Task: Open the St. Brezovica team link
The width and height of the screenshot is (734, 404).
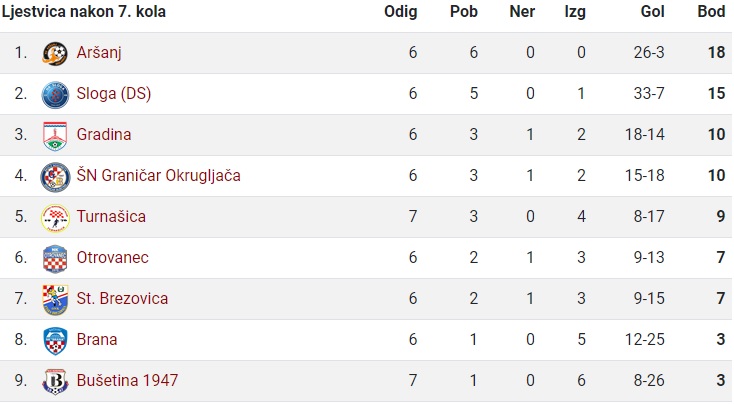Action: (122, 299)
